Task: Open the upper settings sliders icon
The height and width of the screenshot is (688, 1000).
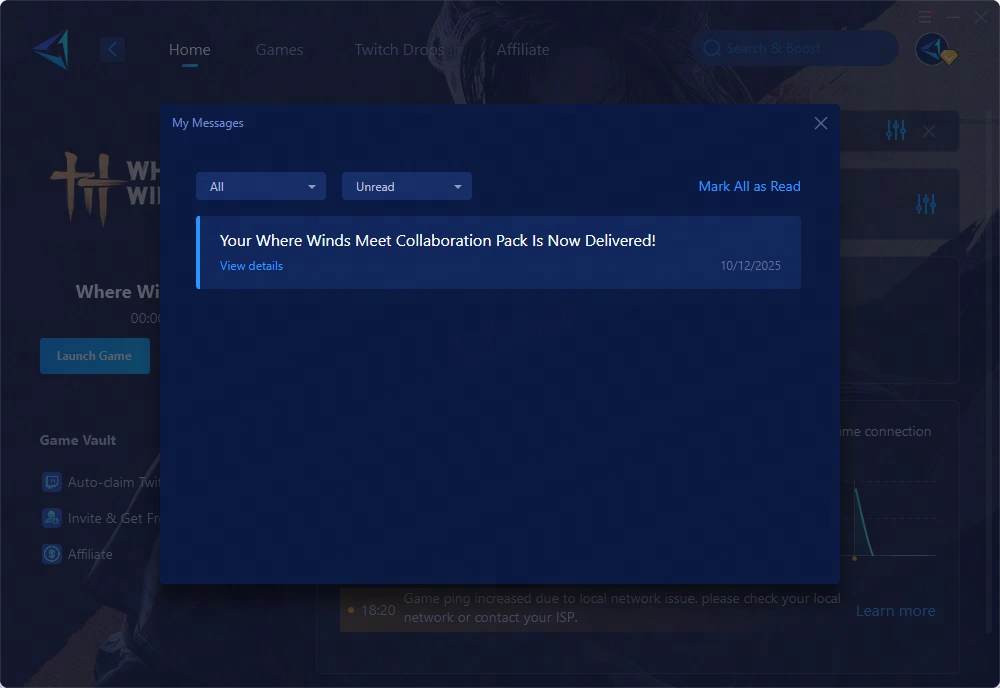Action: point(896,130)
